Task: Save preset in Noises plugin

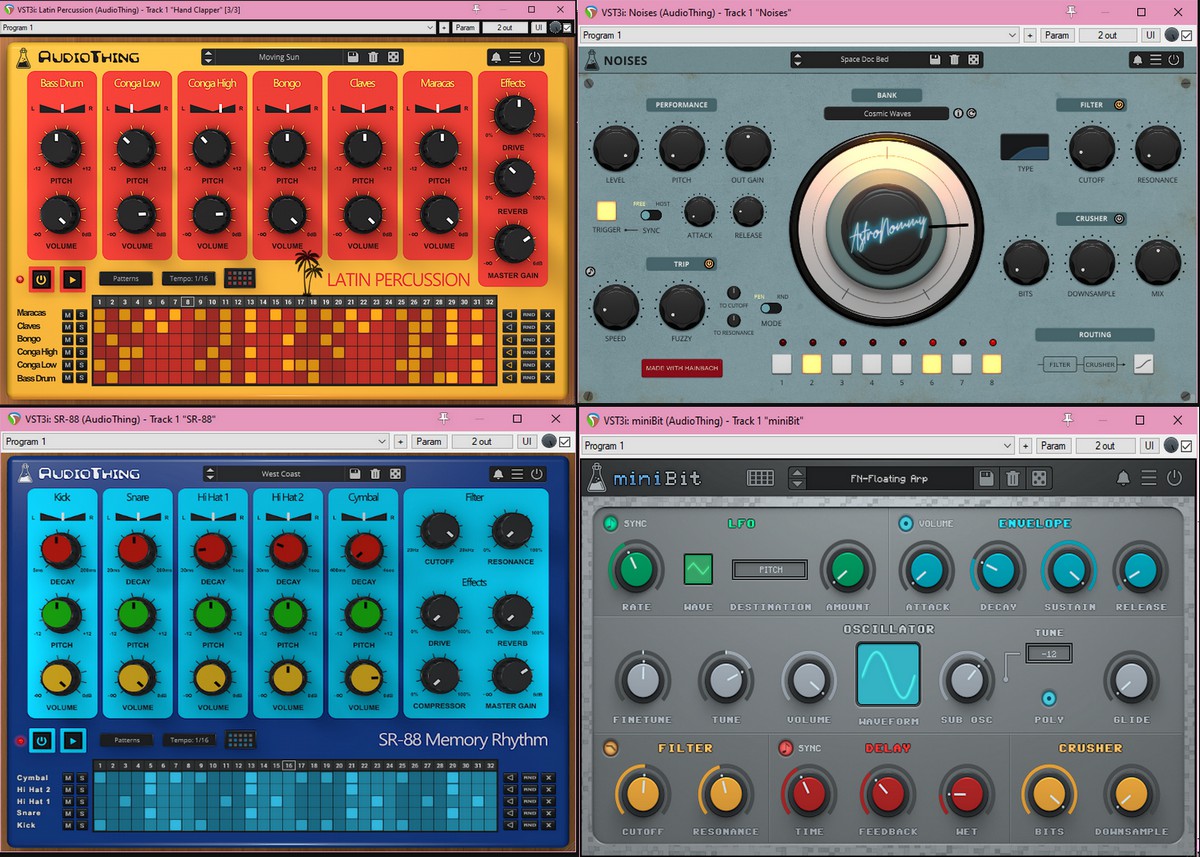Action: (935, 60)
